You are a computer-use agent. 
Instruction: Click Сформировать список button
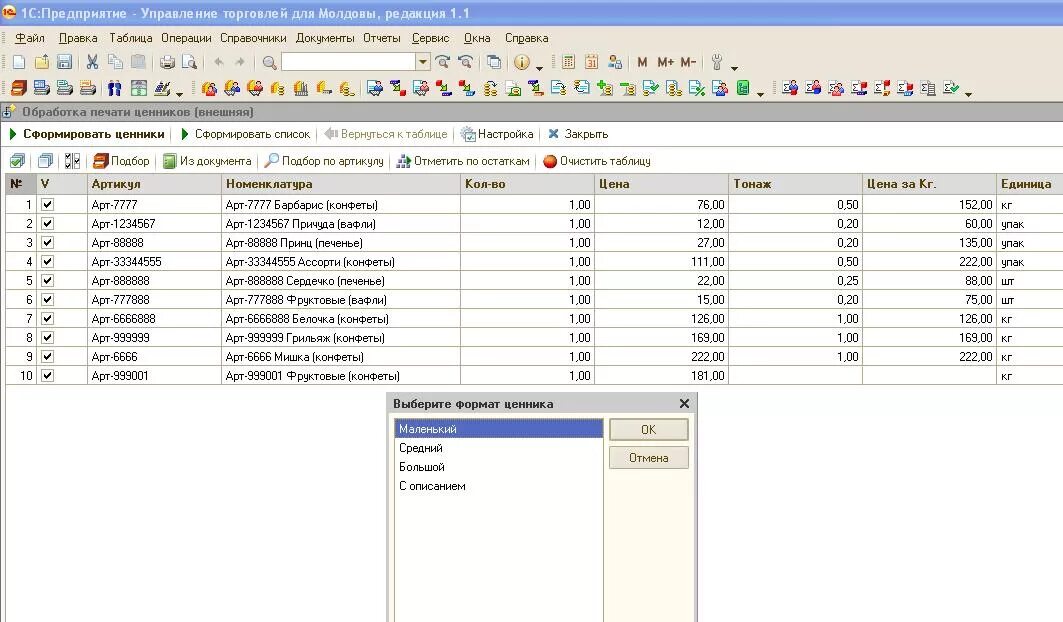tap(245, 134)
